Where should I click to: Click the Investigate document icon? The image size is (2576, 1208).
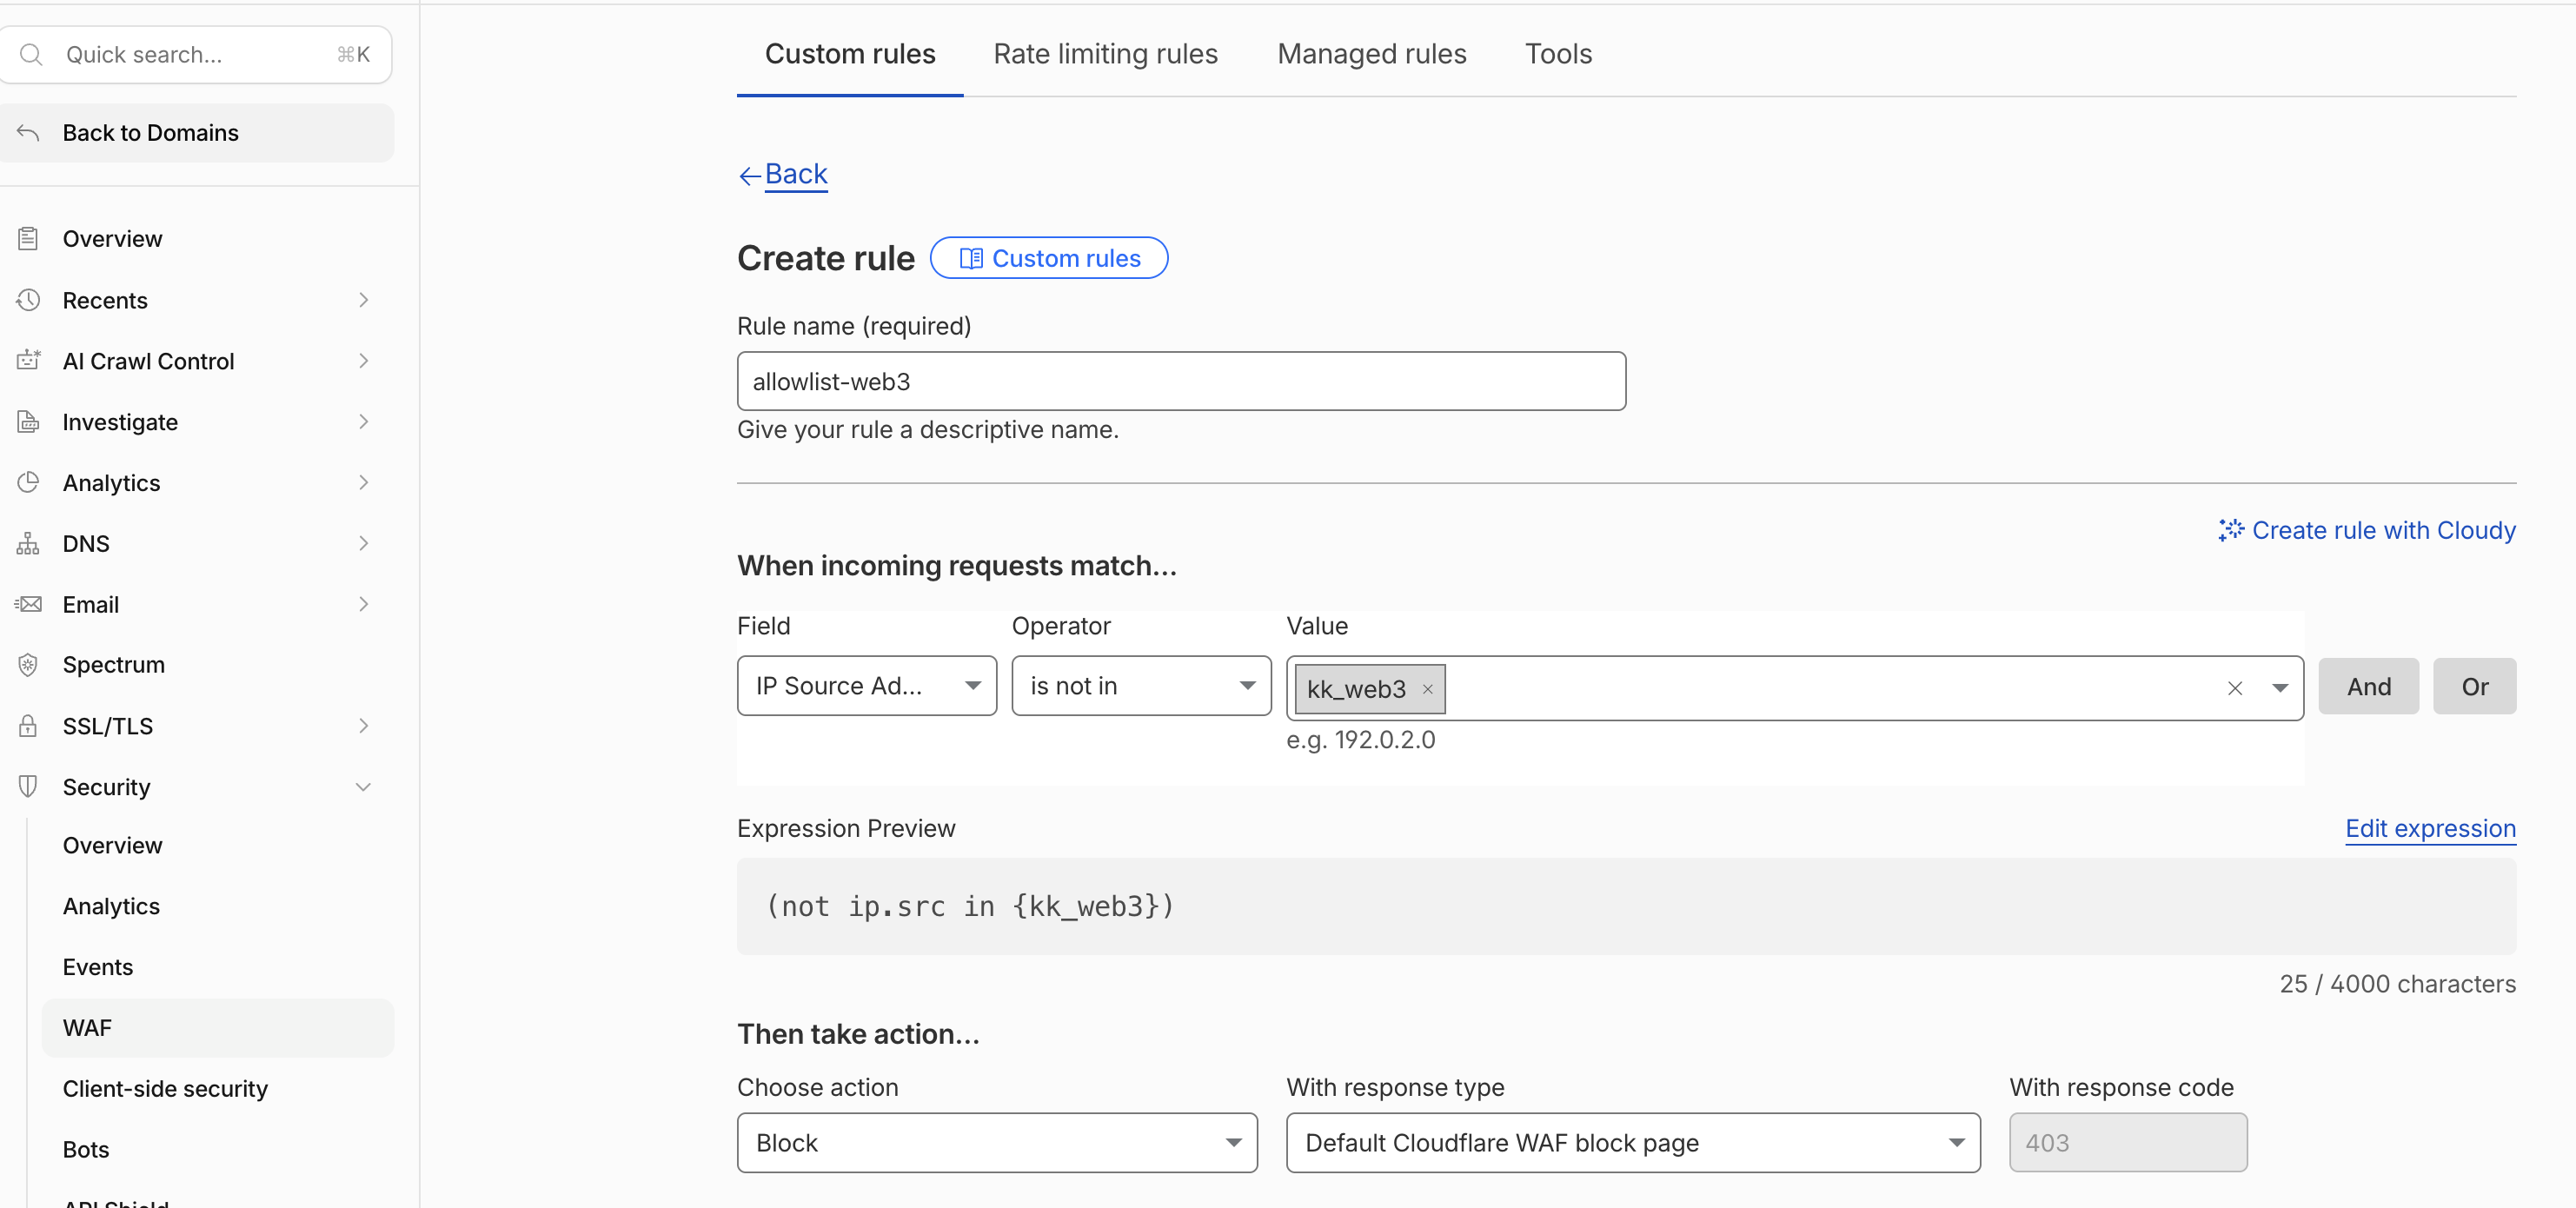click(x=28, y=421)
